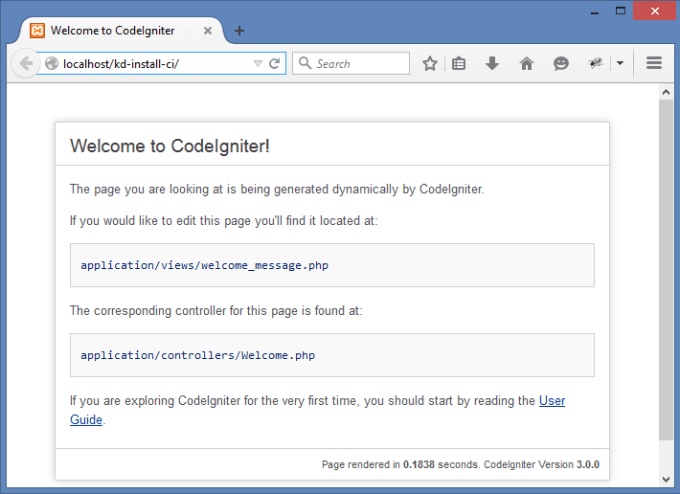Click the search magnifier icon

point(305,63)
